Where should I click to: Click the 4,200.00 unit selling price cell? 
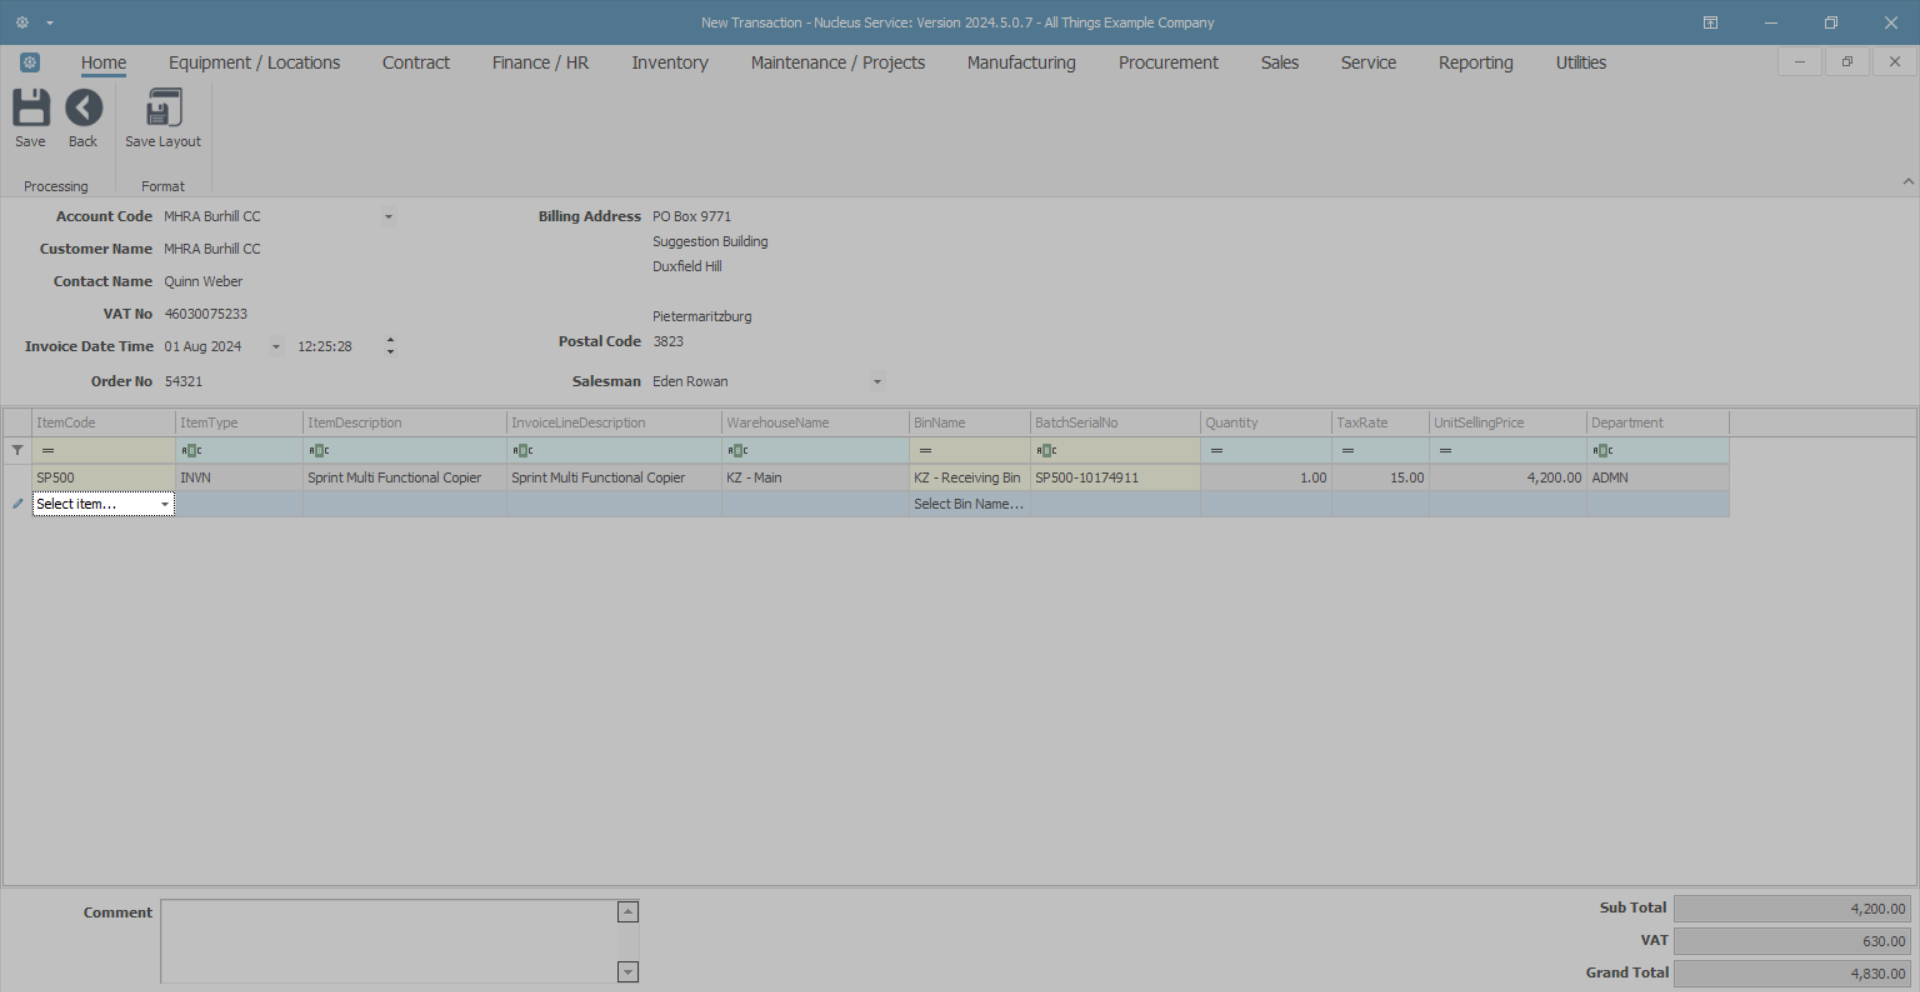[1508, 478]
